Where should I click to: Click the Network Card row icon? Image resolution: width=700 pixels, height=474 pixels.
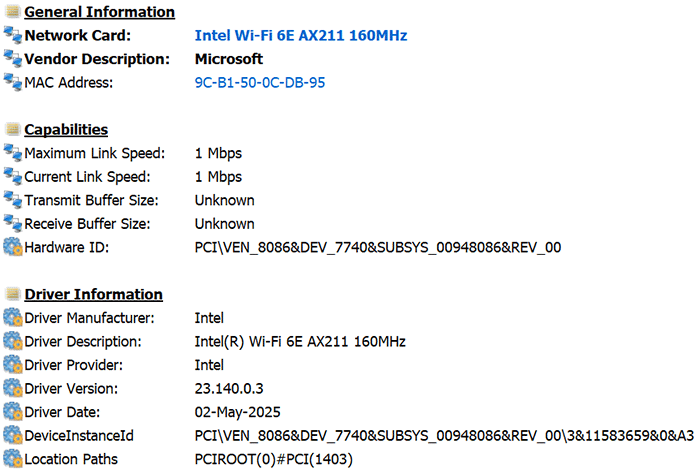point(12,36)
